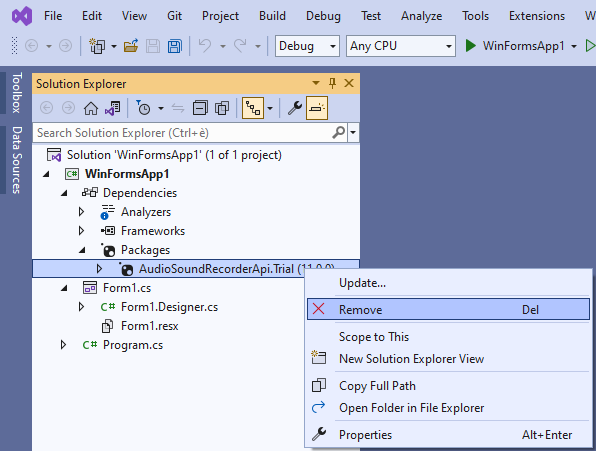The width and height of the screenshot is (596, 451).
Task: Toggle the pin on Solution Explorer panel
Action: 333,83
